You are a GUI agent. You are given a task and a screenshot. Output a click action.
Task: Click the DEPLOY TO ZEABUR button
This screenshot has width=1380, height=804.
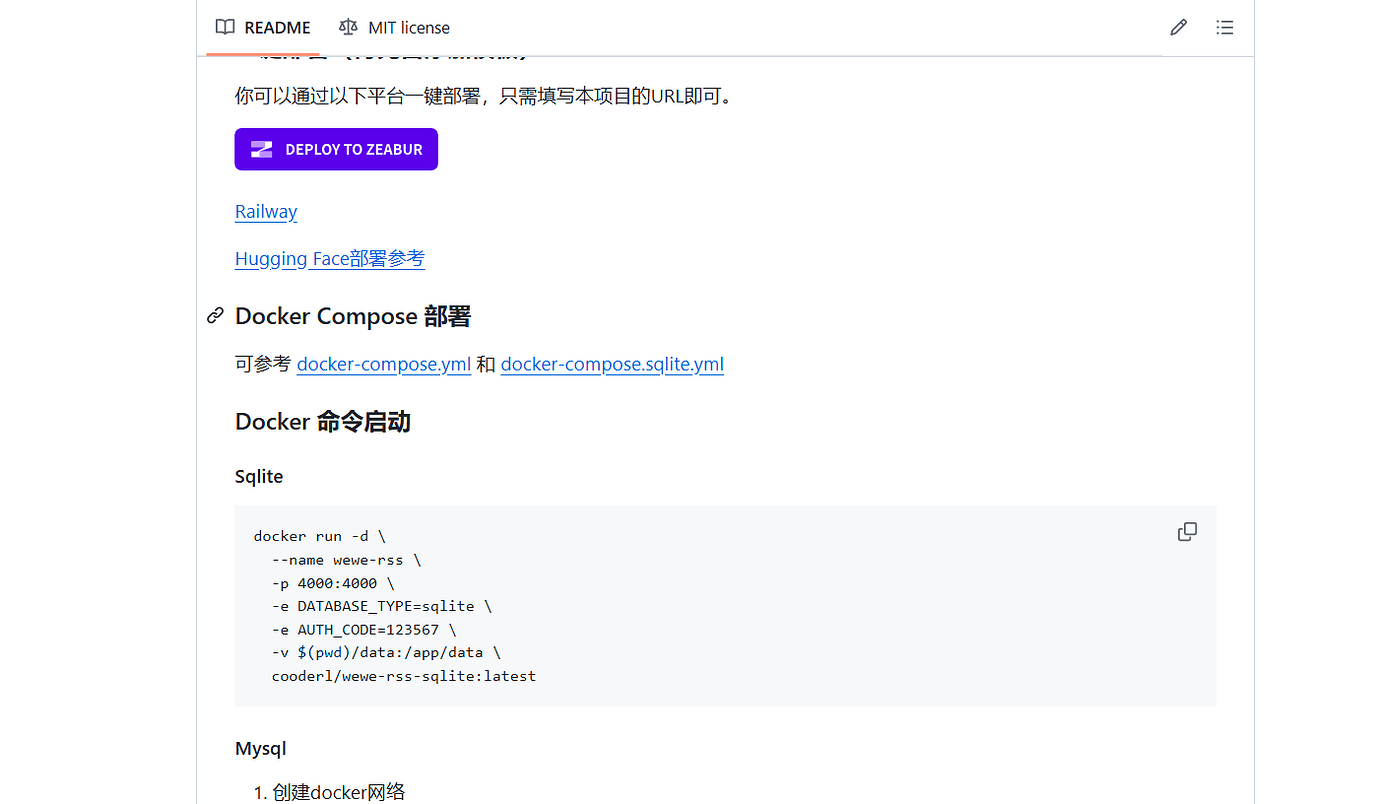336,148
